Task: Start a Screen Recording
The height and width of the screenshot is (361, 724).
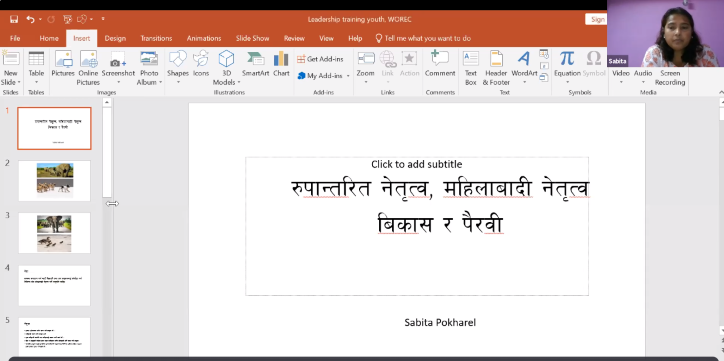Action: coord(670,78)
